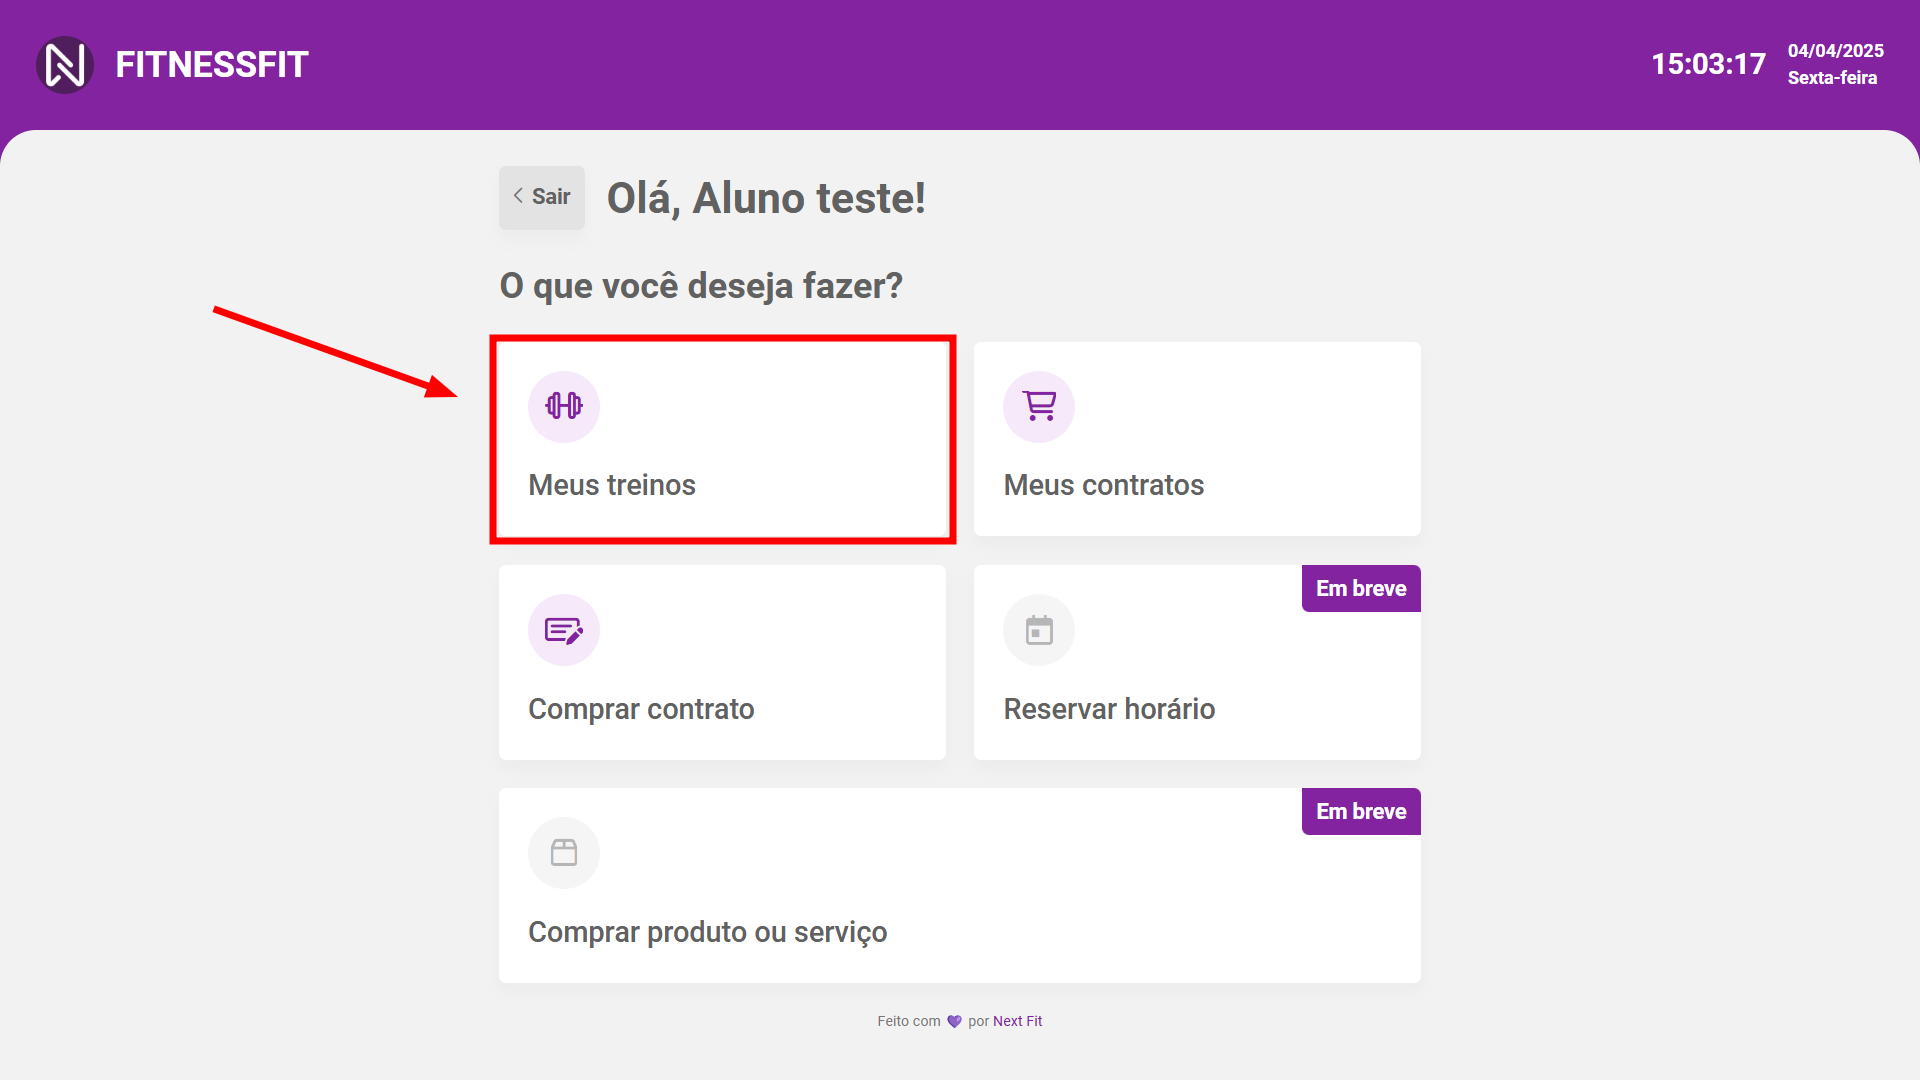Open the Meus treinos card label
The image size is (1920, 1080).
point(612,485)
